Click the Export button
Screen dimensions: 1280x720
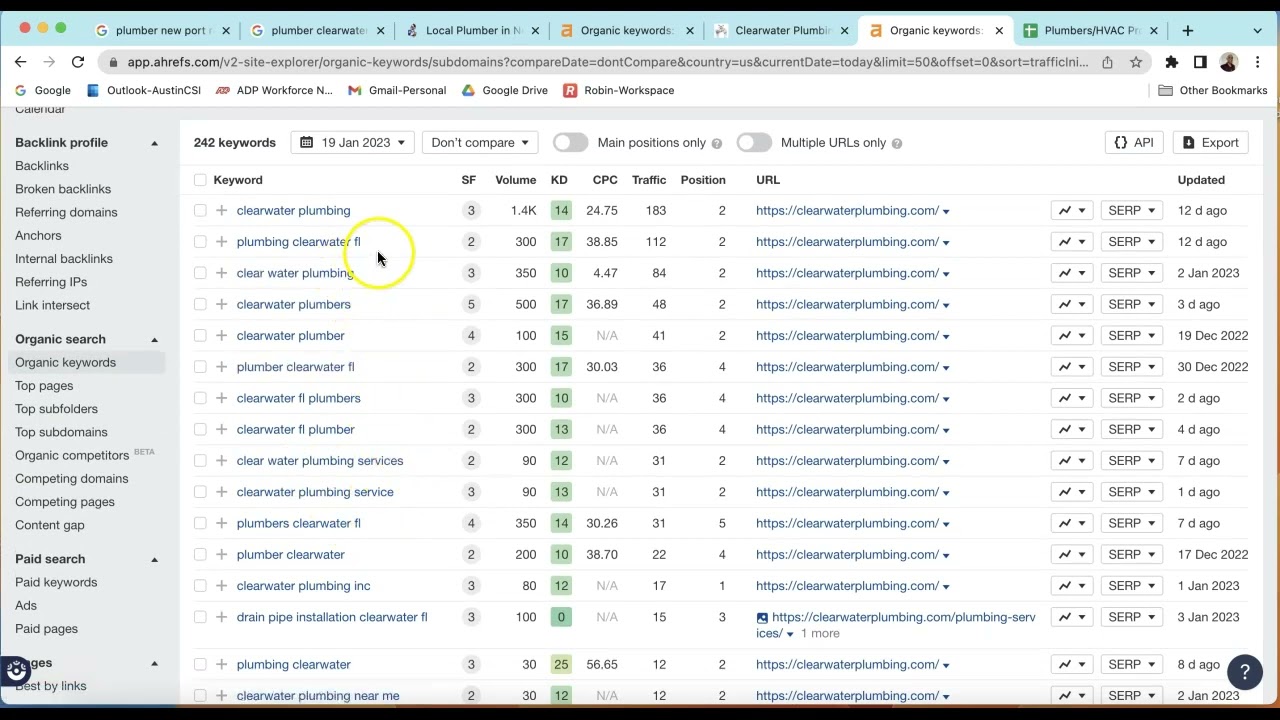tap(1210, 143)
